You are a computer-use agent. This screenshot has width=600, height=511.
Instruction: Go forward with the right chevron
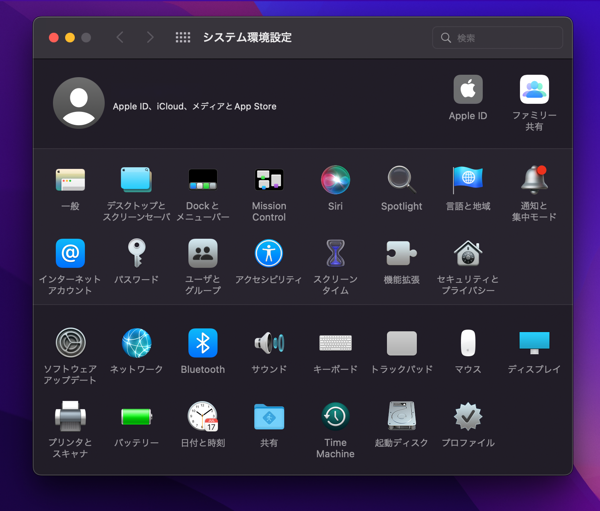150,37
